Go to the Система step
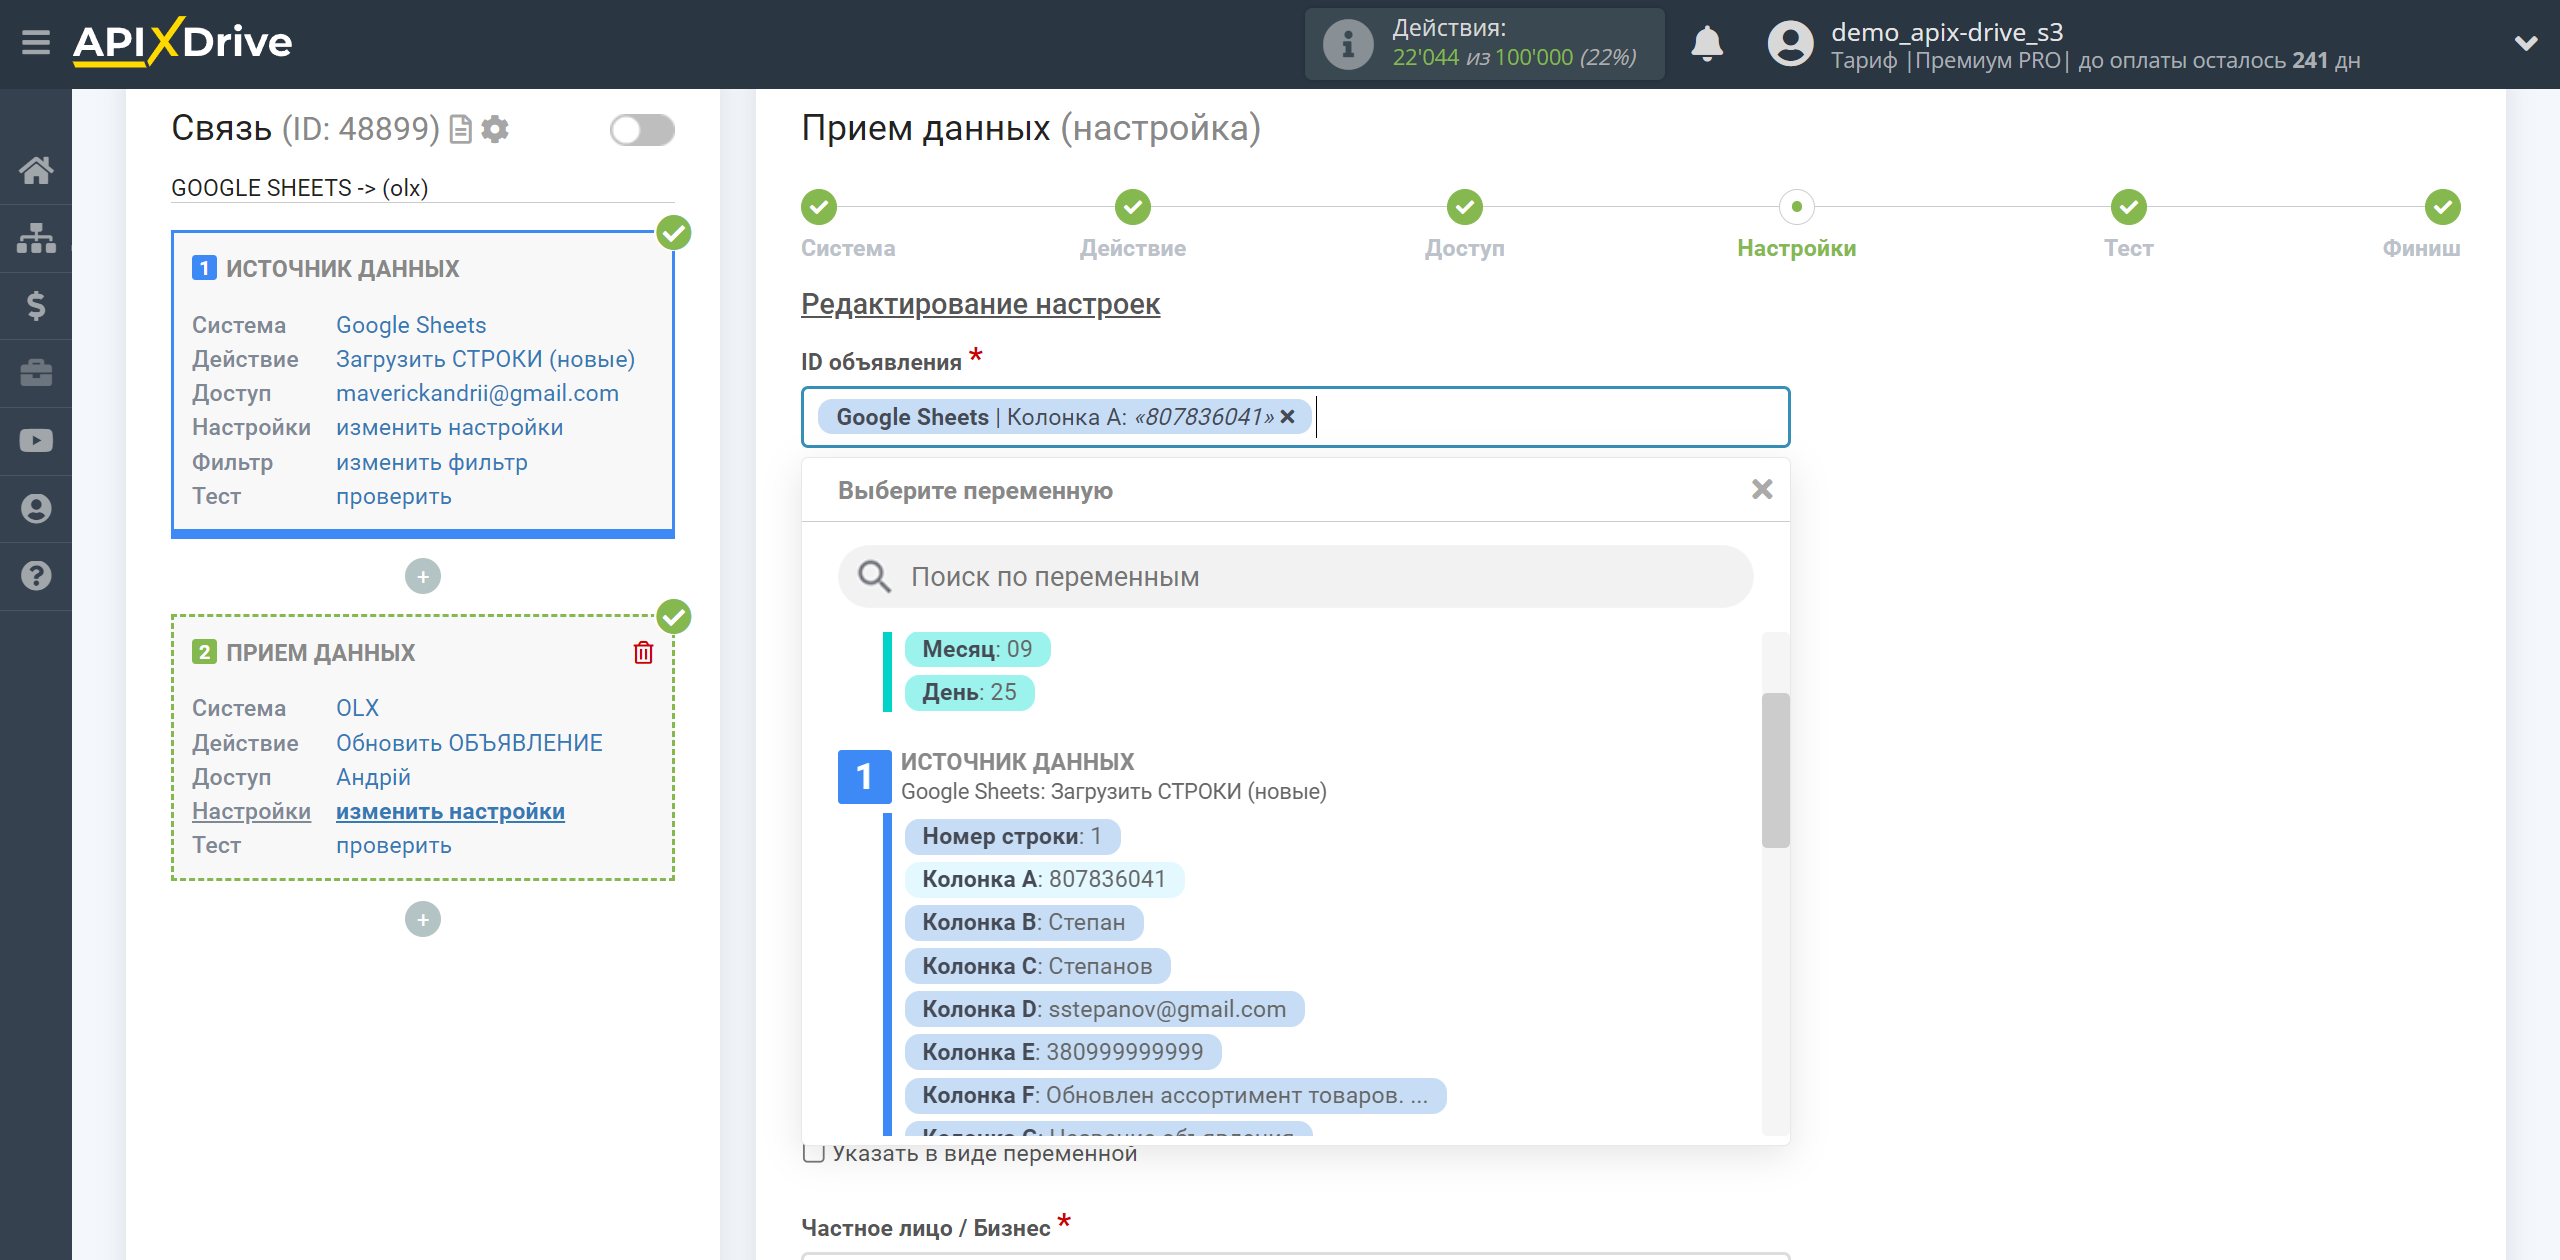The height and width of the screenshot is (1260, 2560). point(819,207)
